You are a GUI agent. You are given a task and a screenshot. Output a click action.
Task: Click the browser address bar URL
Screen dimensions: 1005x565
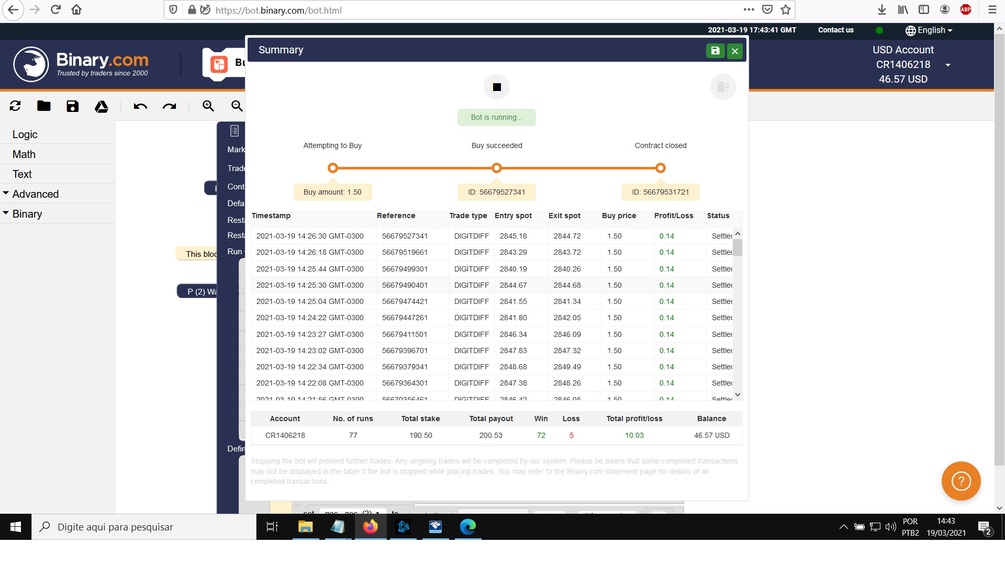[278, 10]
